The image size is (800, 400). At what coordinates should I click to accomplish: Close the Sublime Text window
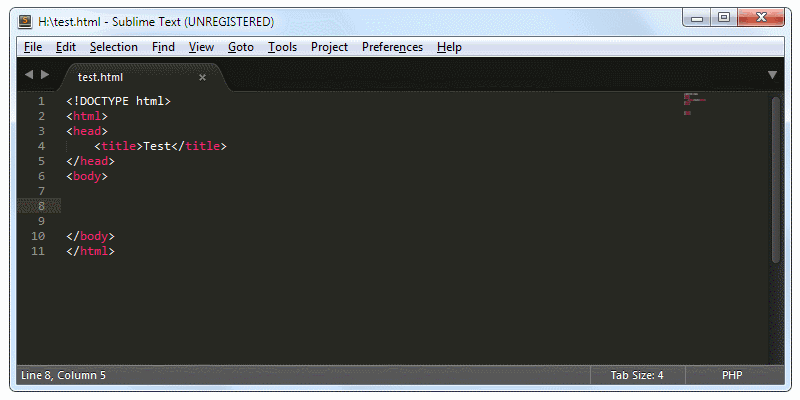pyautogui.click(x=761, y=18)
